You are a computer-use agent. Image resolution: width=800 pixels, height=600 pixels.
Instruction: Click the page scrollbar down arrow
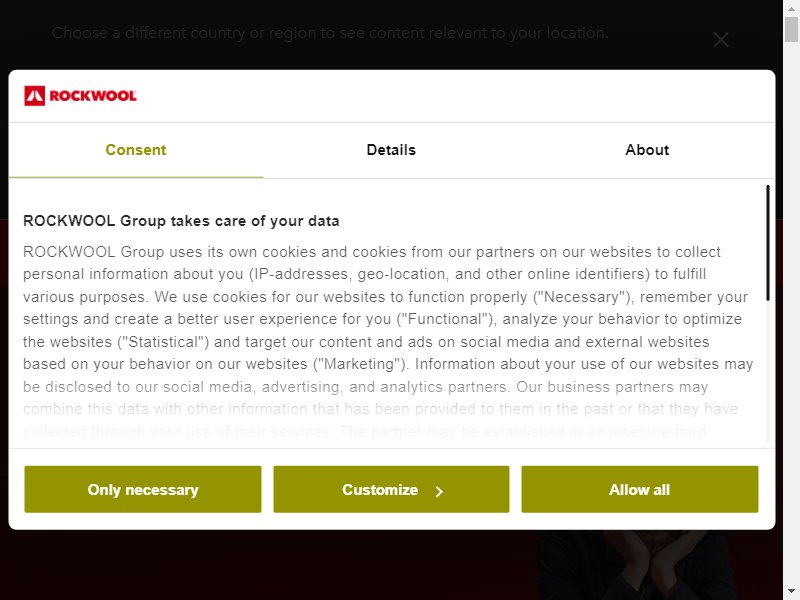click(791, 591)
